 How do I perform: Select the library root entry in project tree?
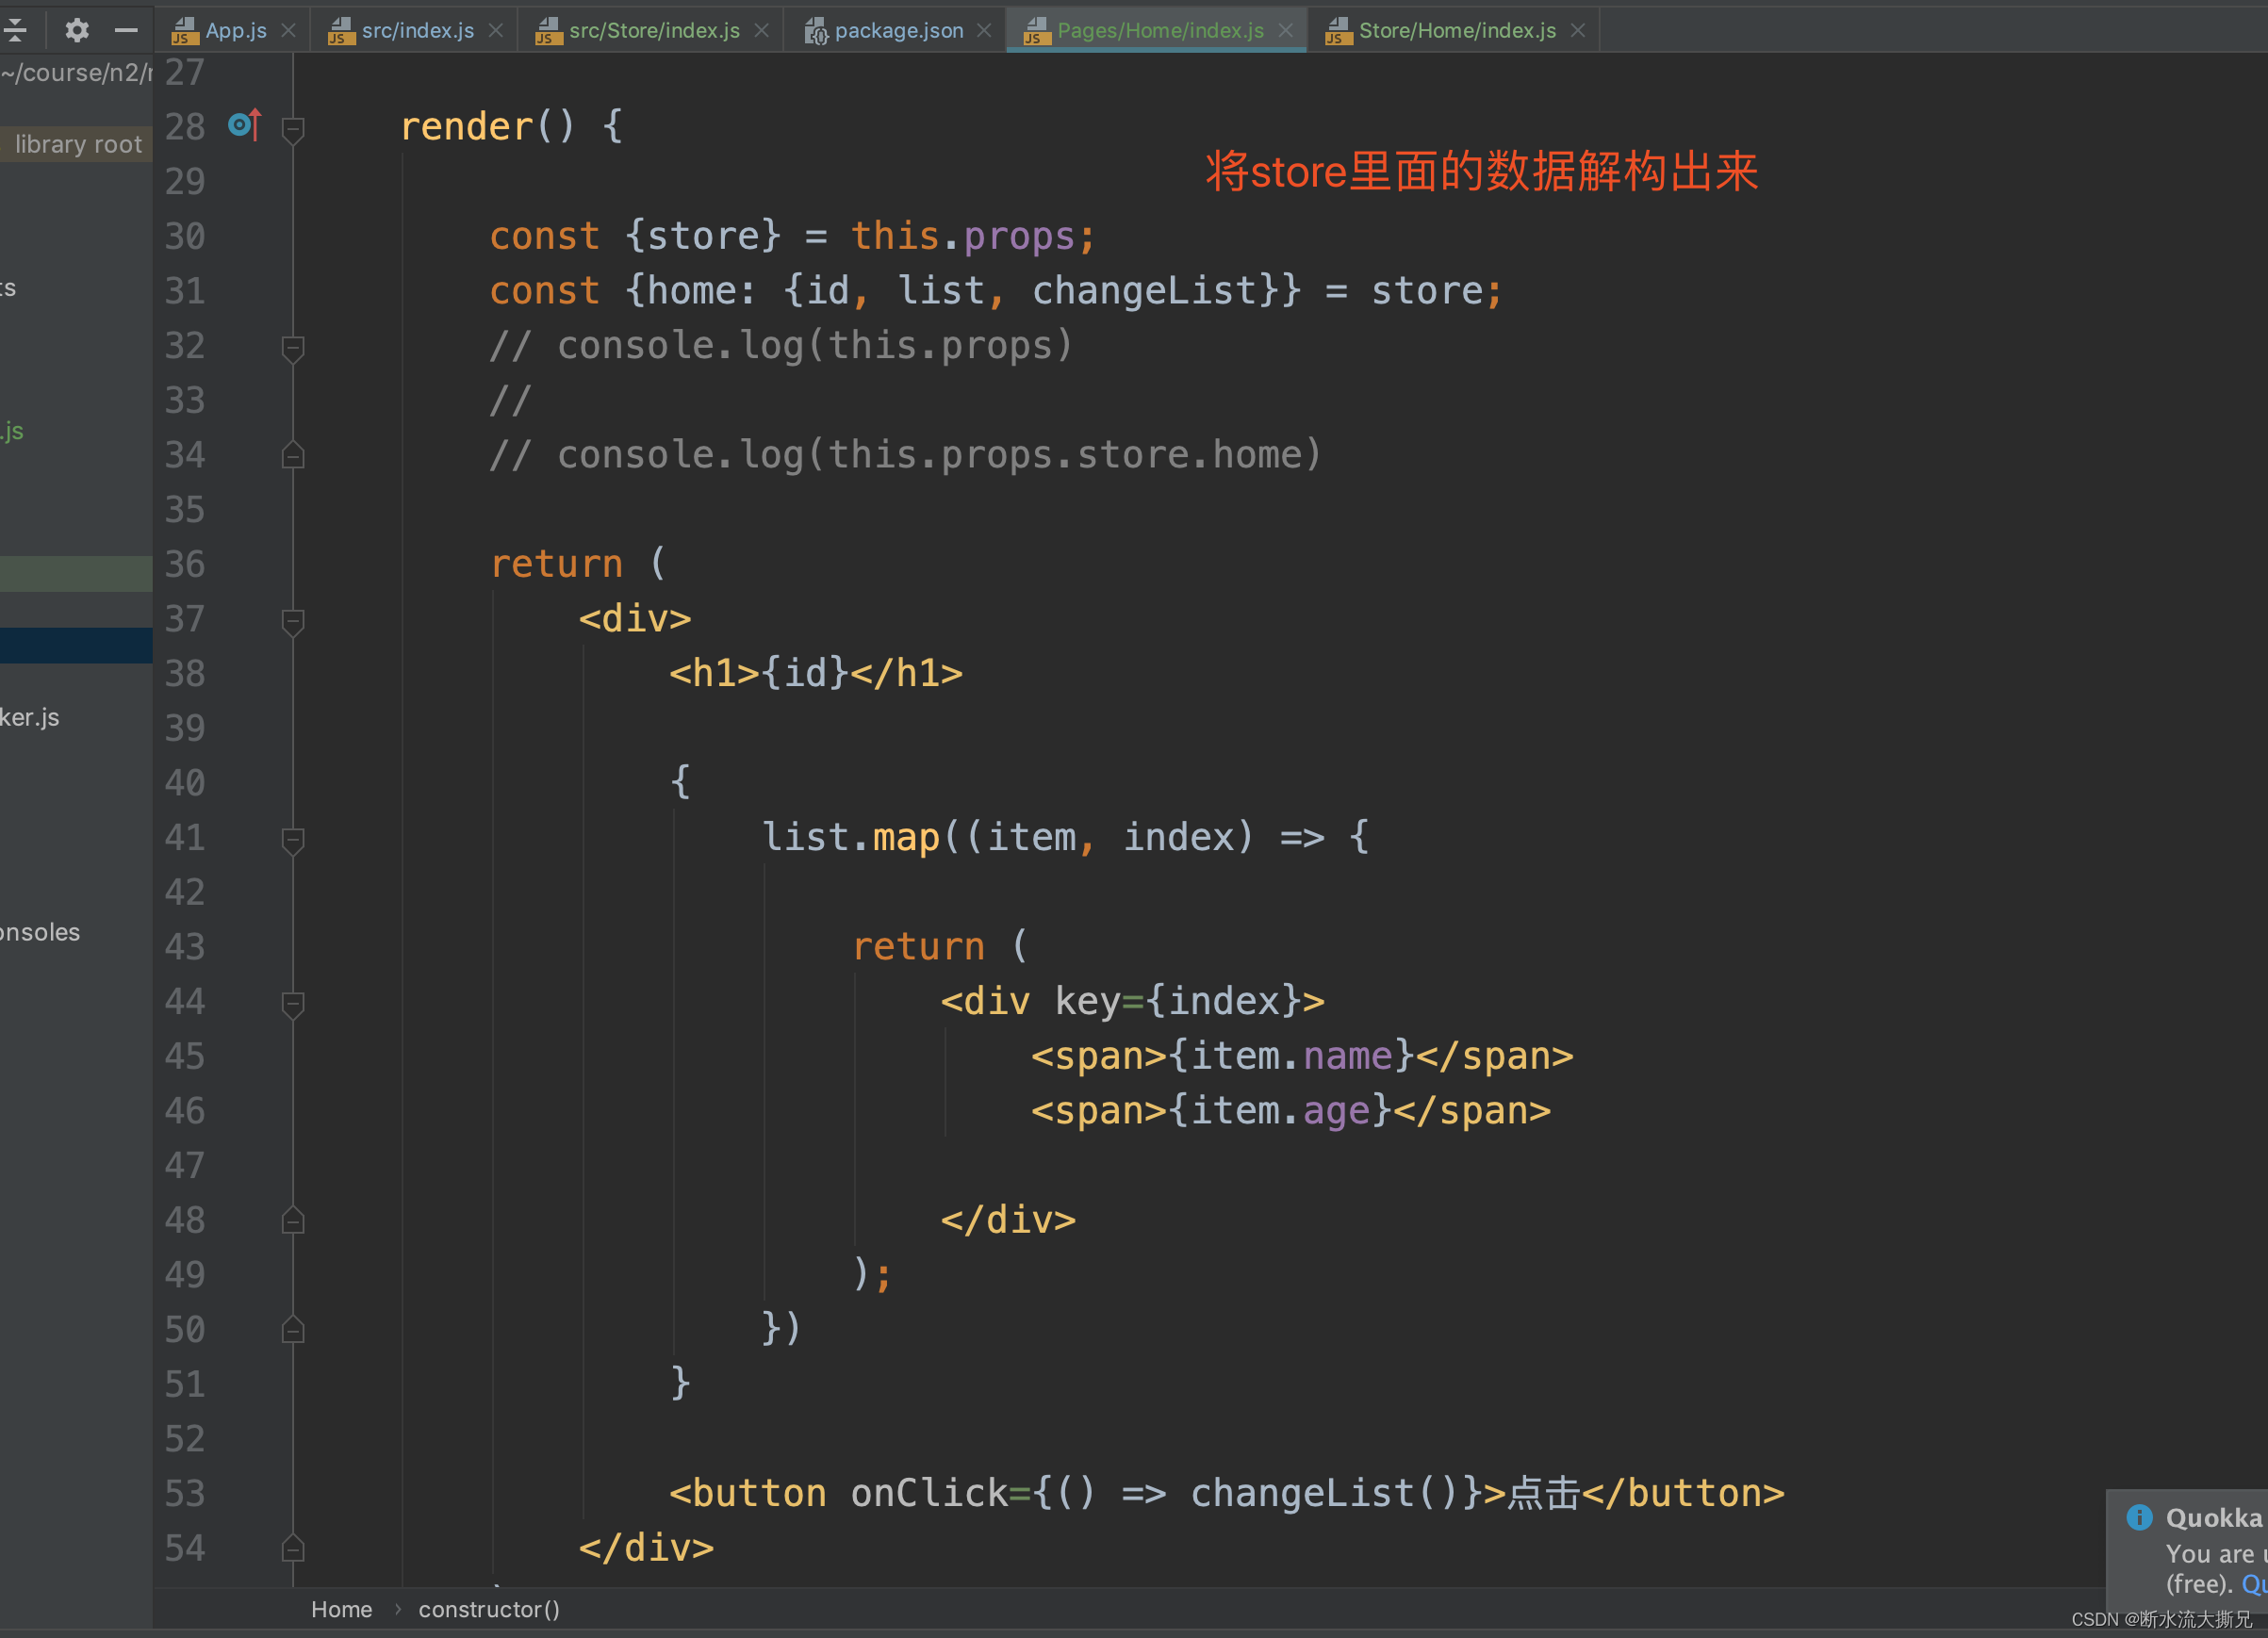click(x=78, y=144)
